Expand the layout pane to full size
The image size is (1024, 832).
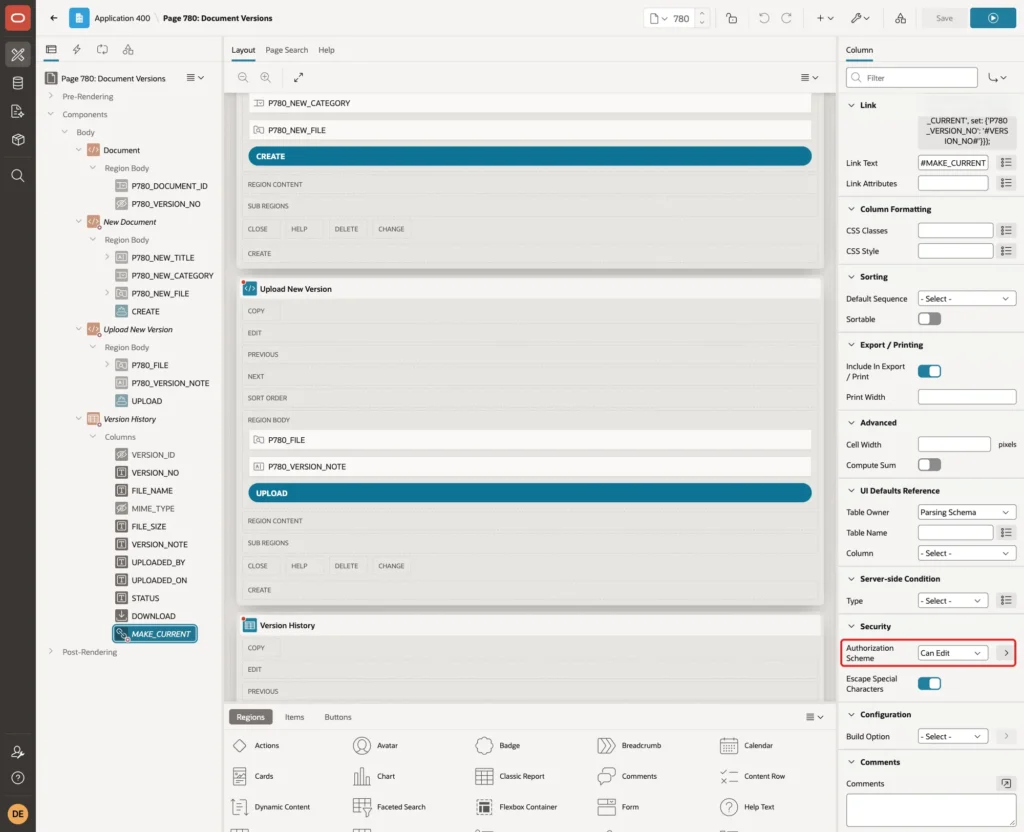click(298, 77)
